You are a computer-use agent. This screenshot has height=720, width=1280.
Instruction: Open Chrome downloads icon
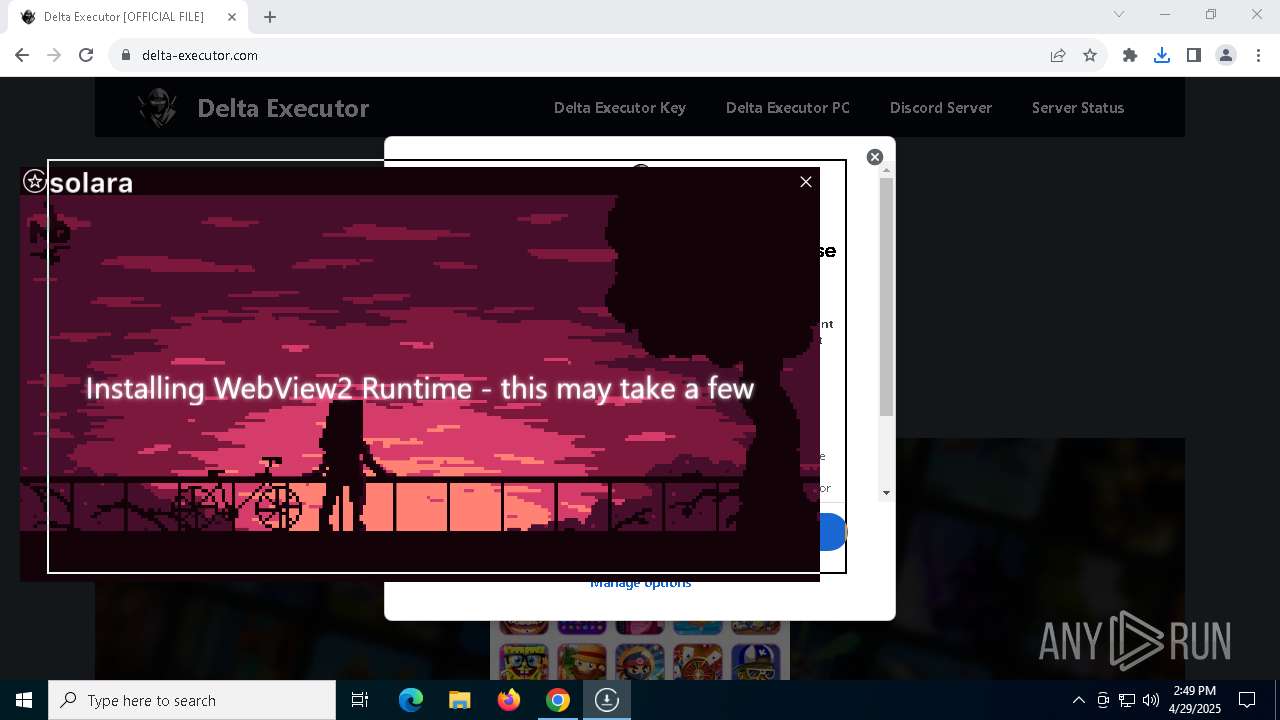[1162, 55]
